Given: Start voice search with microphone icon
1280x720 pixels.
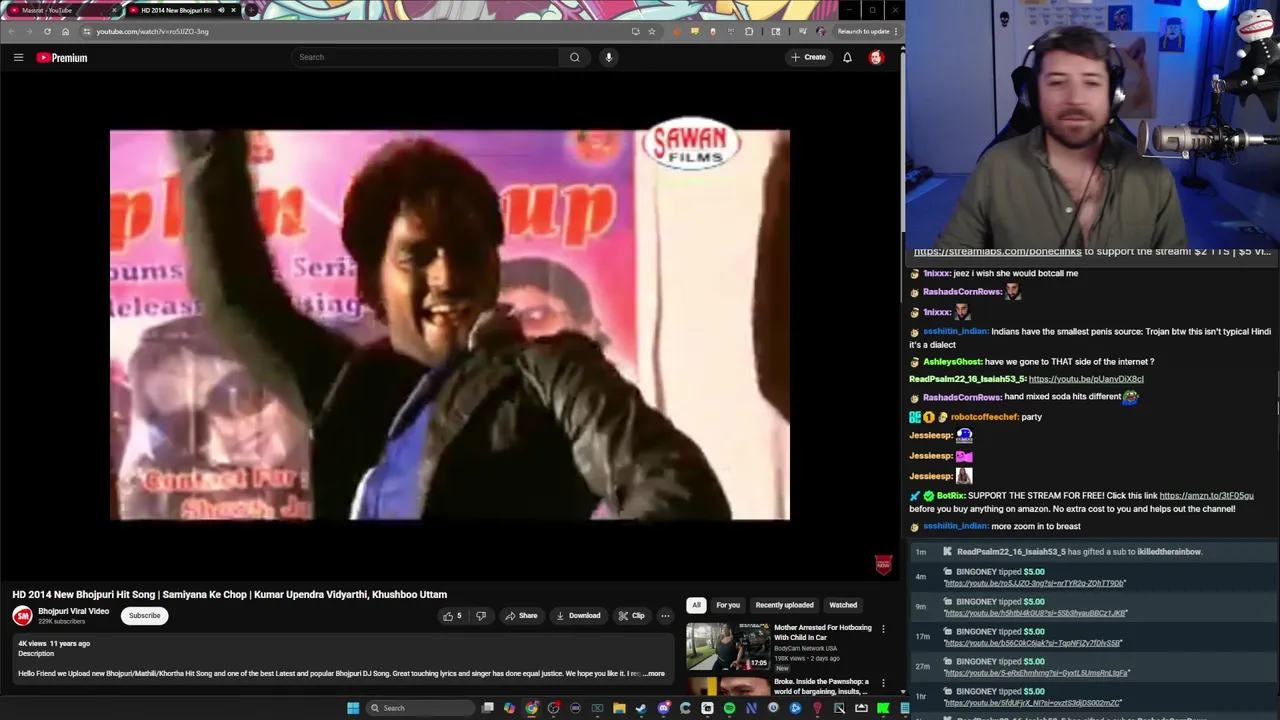Looking at the screenshot, I should (x=608, y=57).
